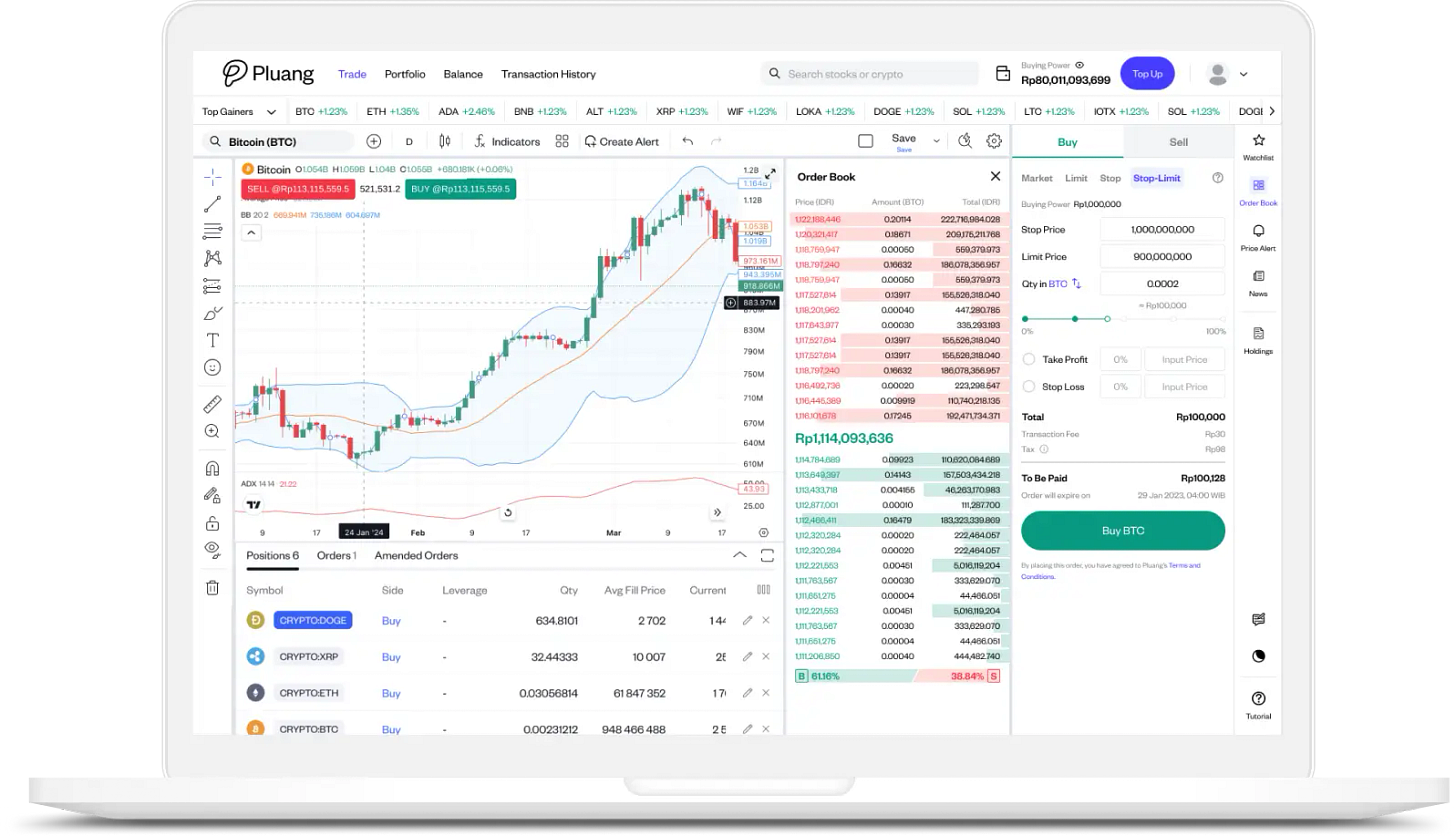The height and width of the screenshot is (836, 1456).
Task: Select the forecasting position tool
Action: click(x=212, y=286)
